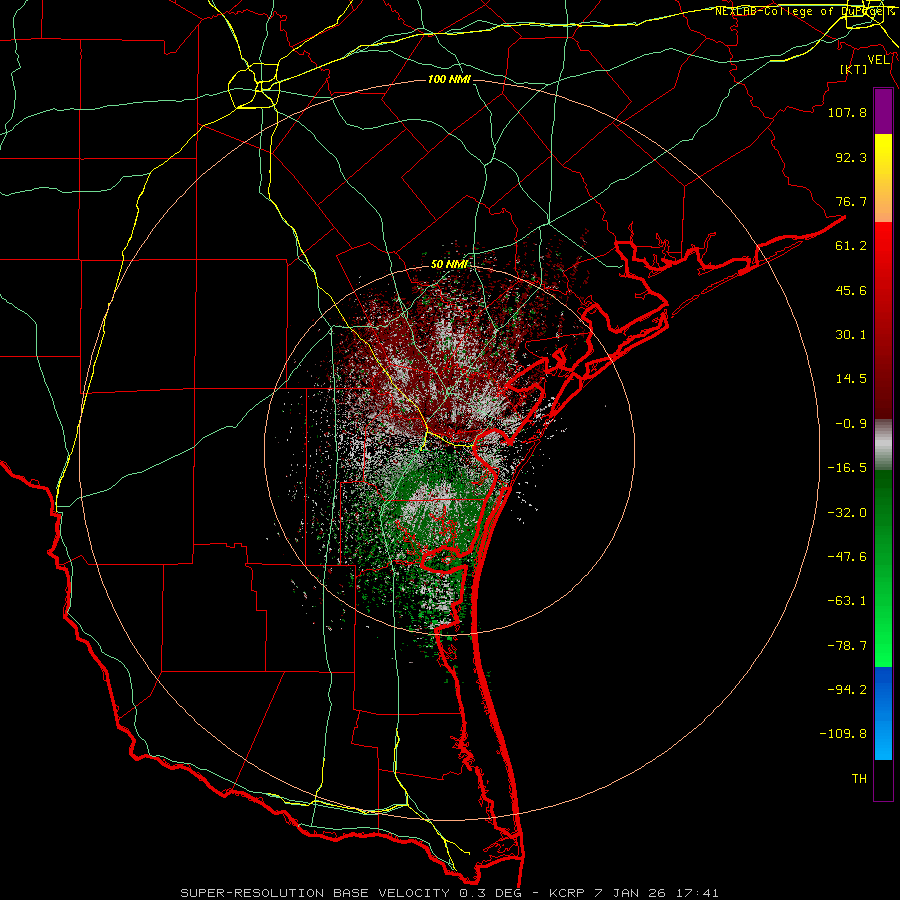Click the 45.6 legend value
The height and width of the screenshot is (900, 900).
851,290
